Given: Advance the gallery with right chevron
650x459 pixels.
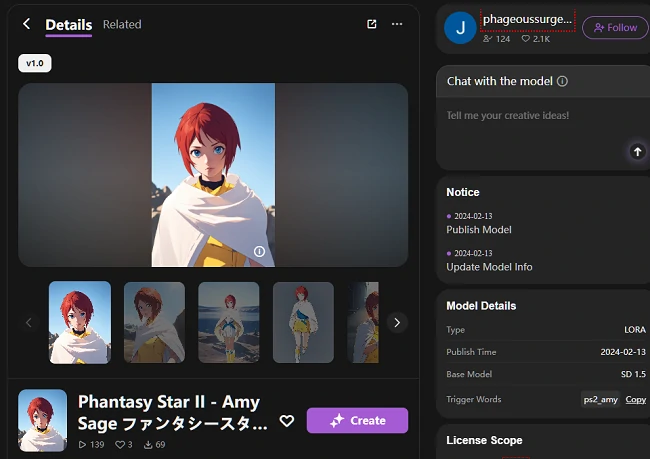Looking at the screenshot, I should (397, 322).
